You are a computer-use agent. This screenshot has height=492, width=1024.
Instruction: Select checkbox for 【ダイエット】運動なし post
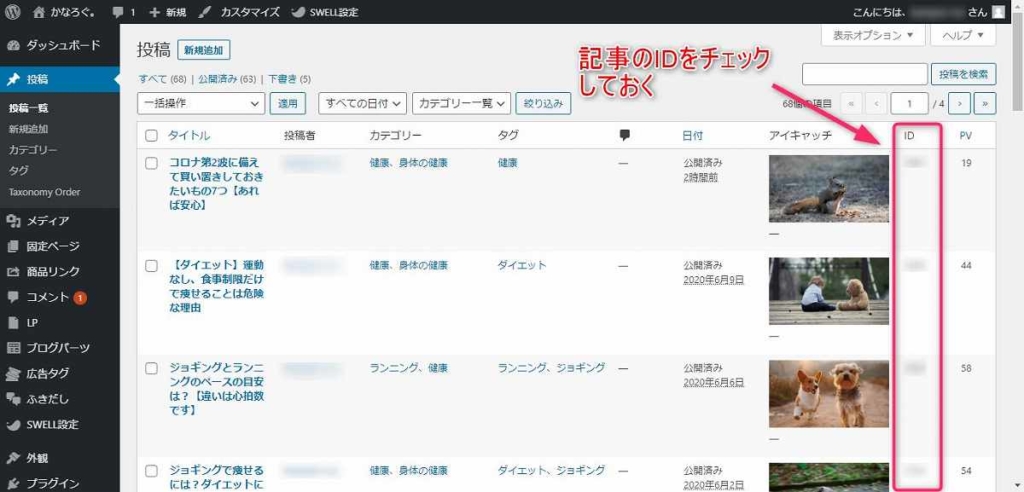[152, 266]
